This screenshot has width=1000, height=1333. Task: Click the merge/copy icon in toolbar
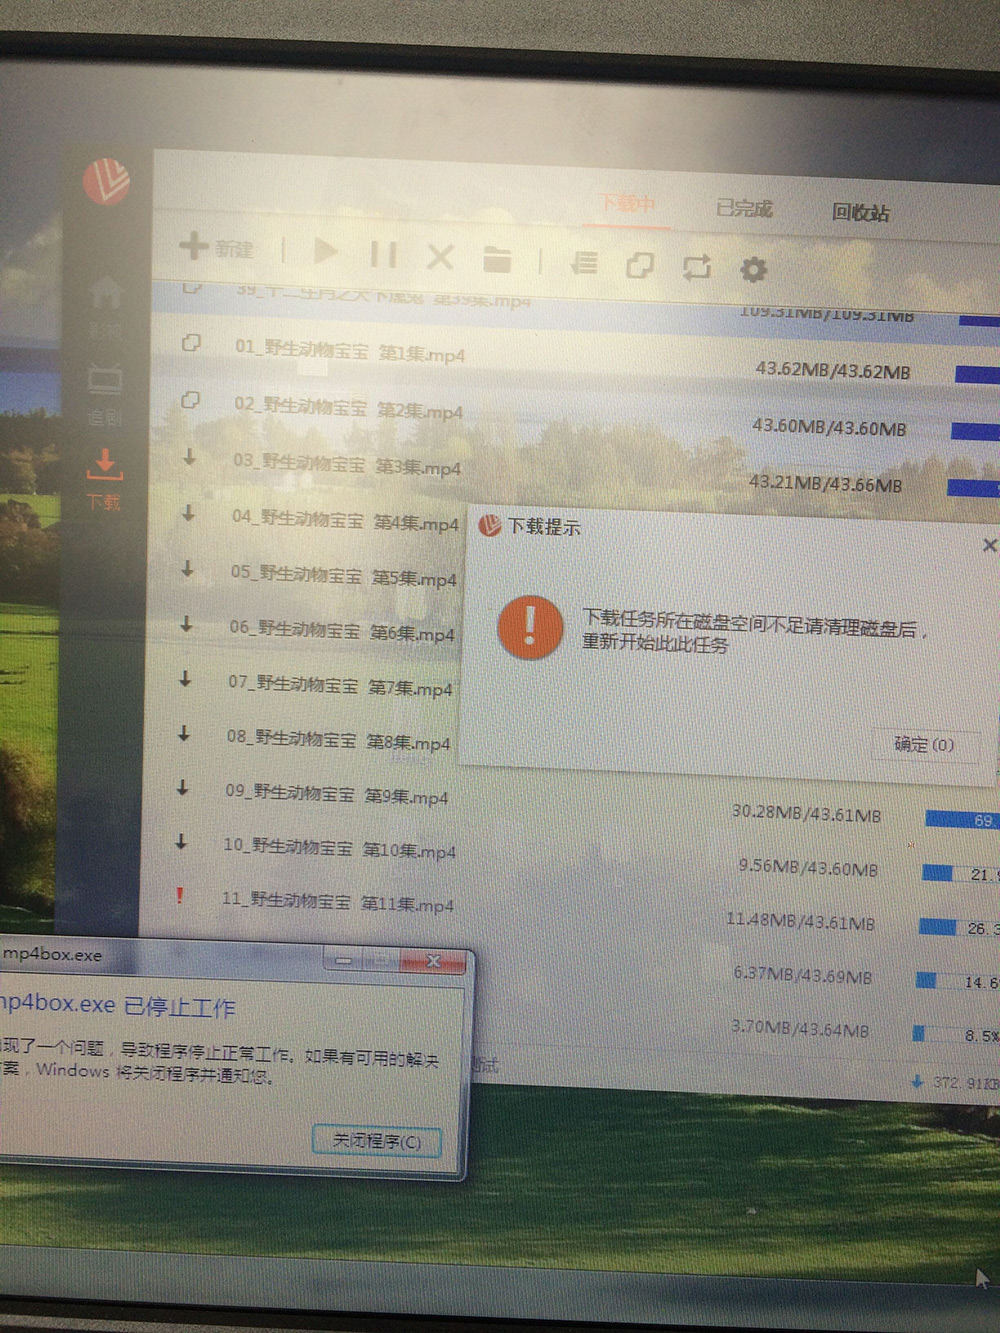pyautogui.click(x=639, y=265)
